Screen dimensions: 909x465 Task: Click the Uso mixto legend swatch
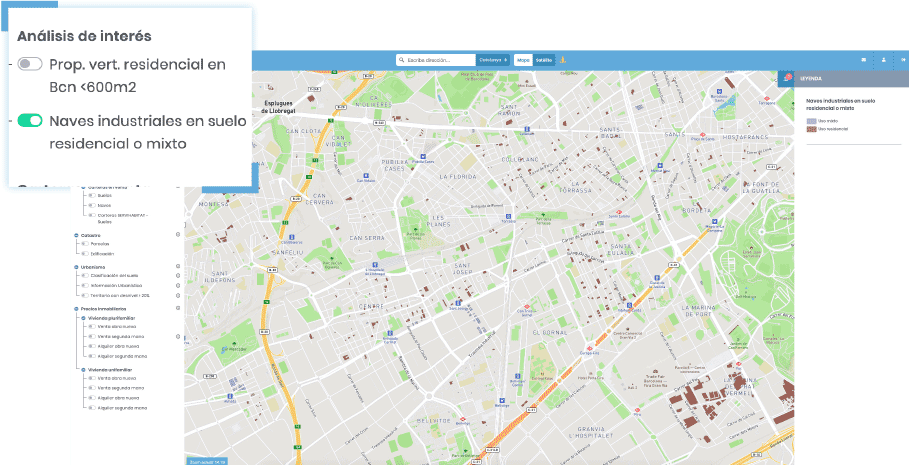coord(812,121)
